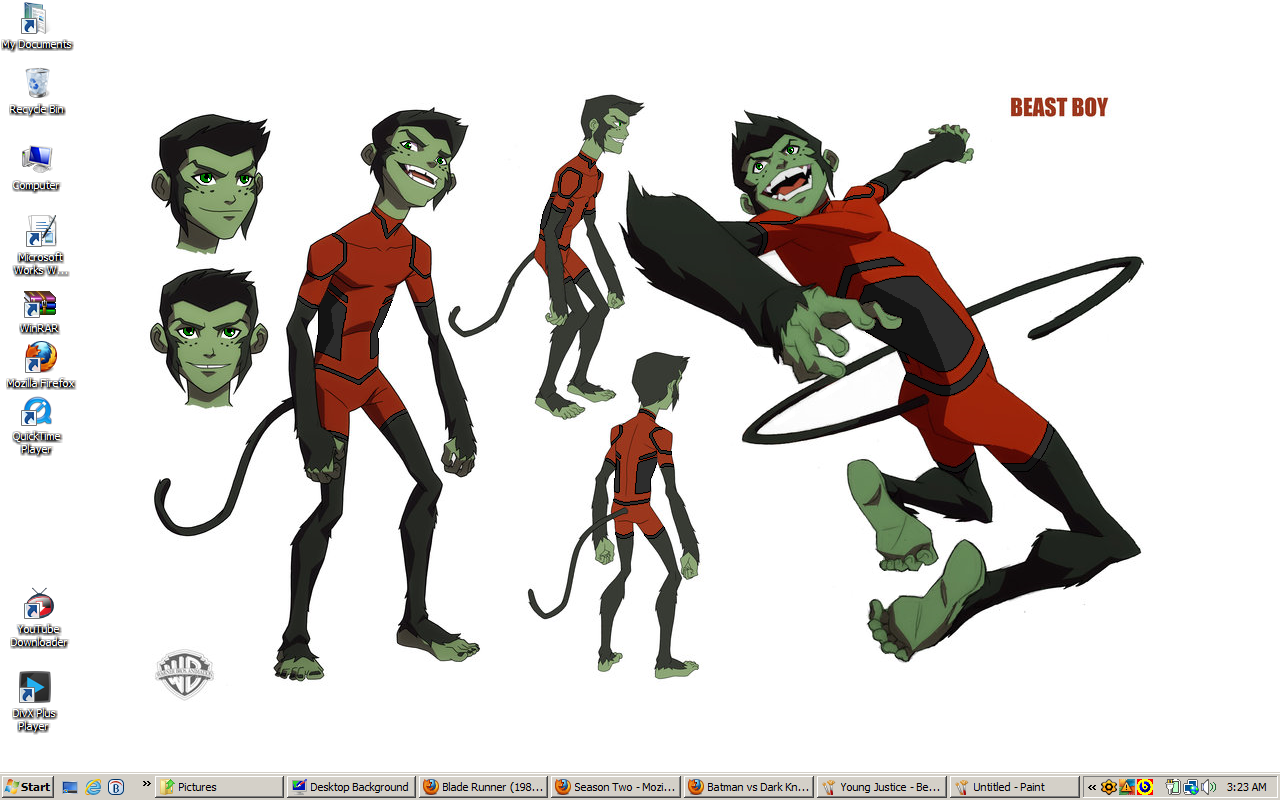Click the orange gear tray icon
This screenshot has height=800, width=1280.
1109,787
